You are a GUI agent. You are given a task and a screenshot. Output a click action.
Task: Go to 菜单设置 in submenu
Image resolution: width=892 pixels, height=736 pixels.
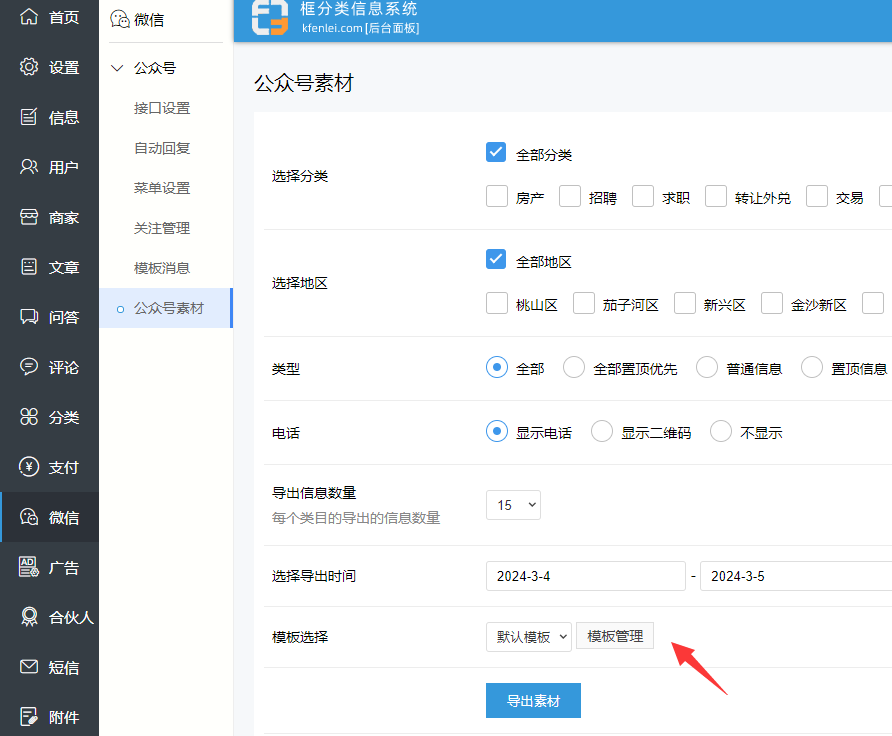(162, 188)
